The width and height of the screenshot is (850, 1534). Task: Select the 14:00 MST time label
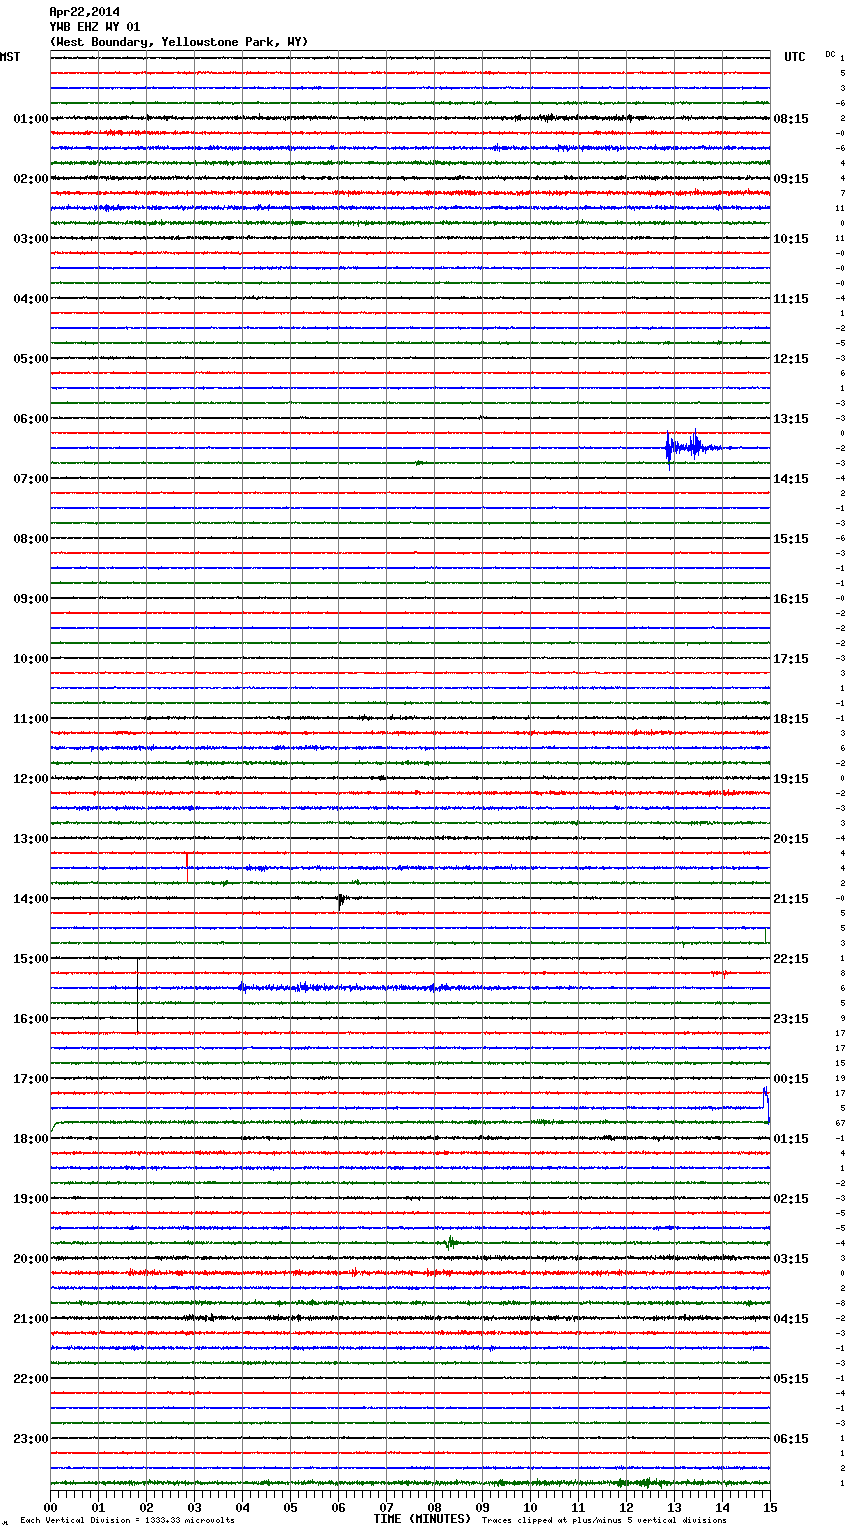30,899
